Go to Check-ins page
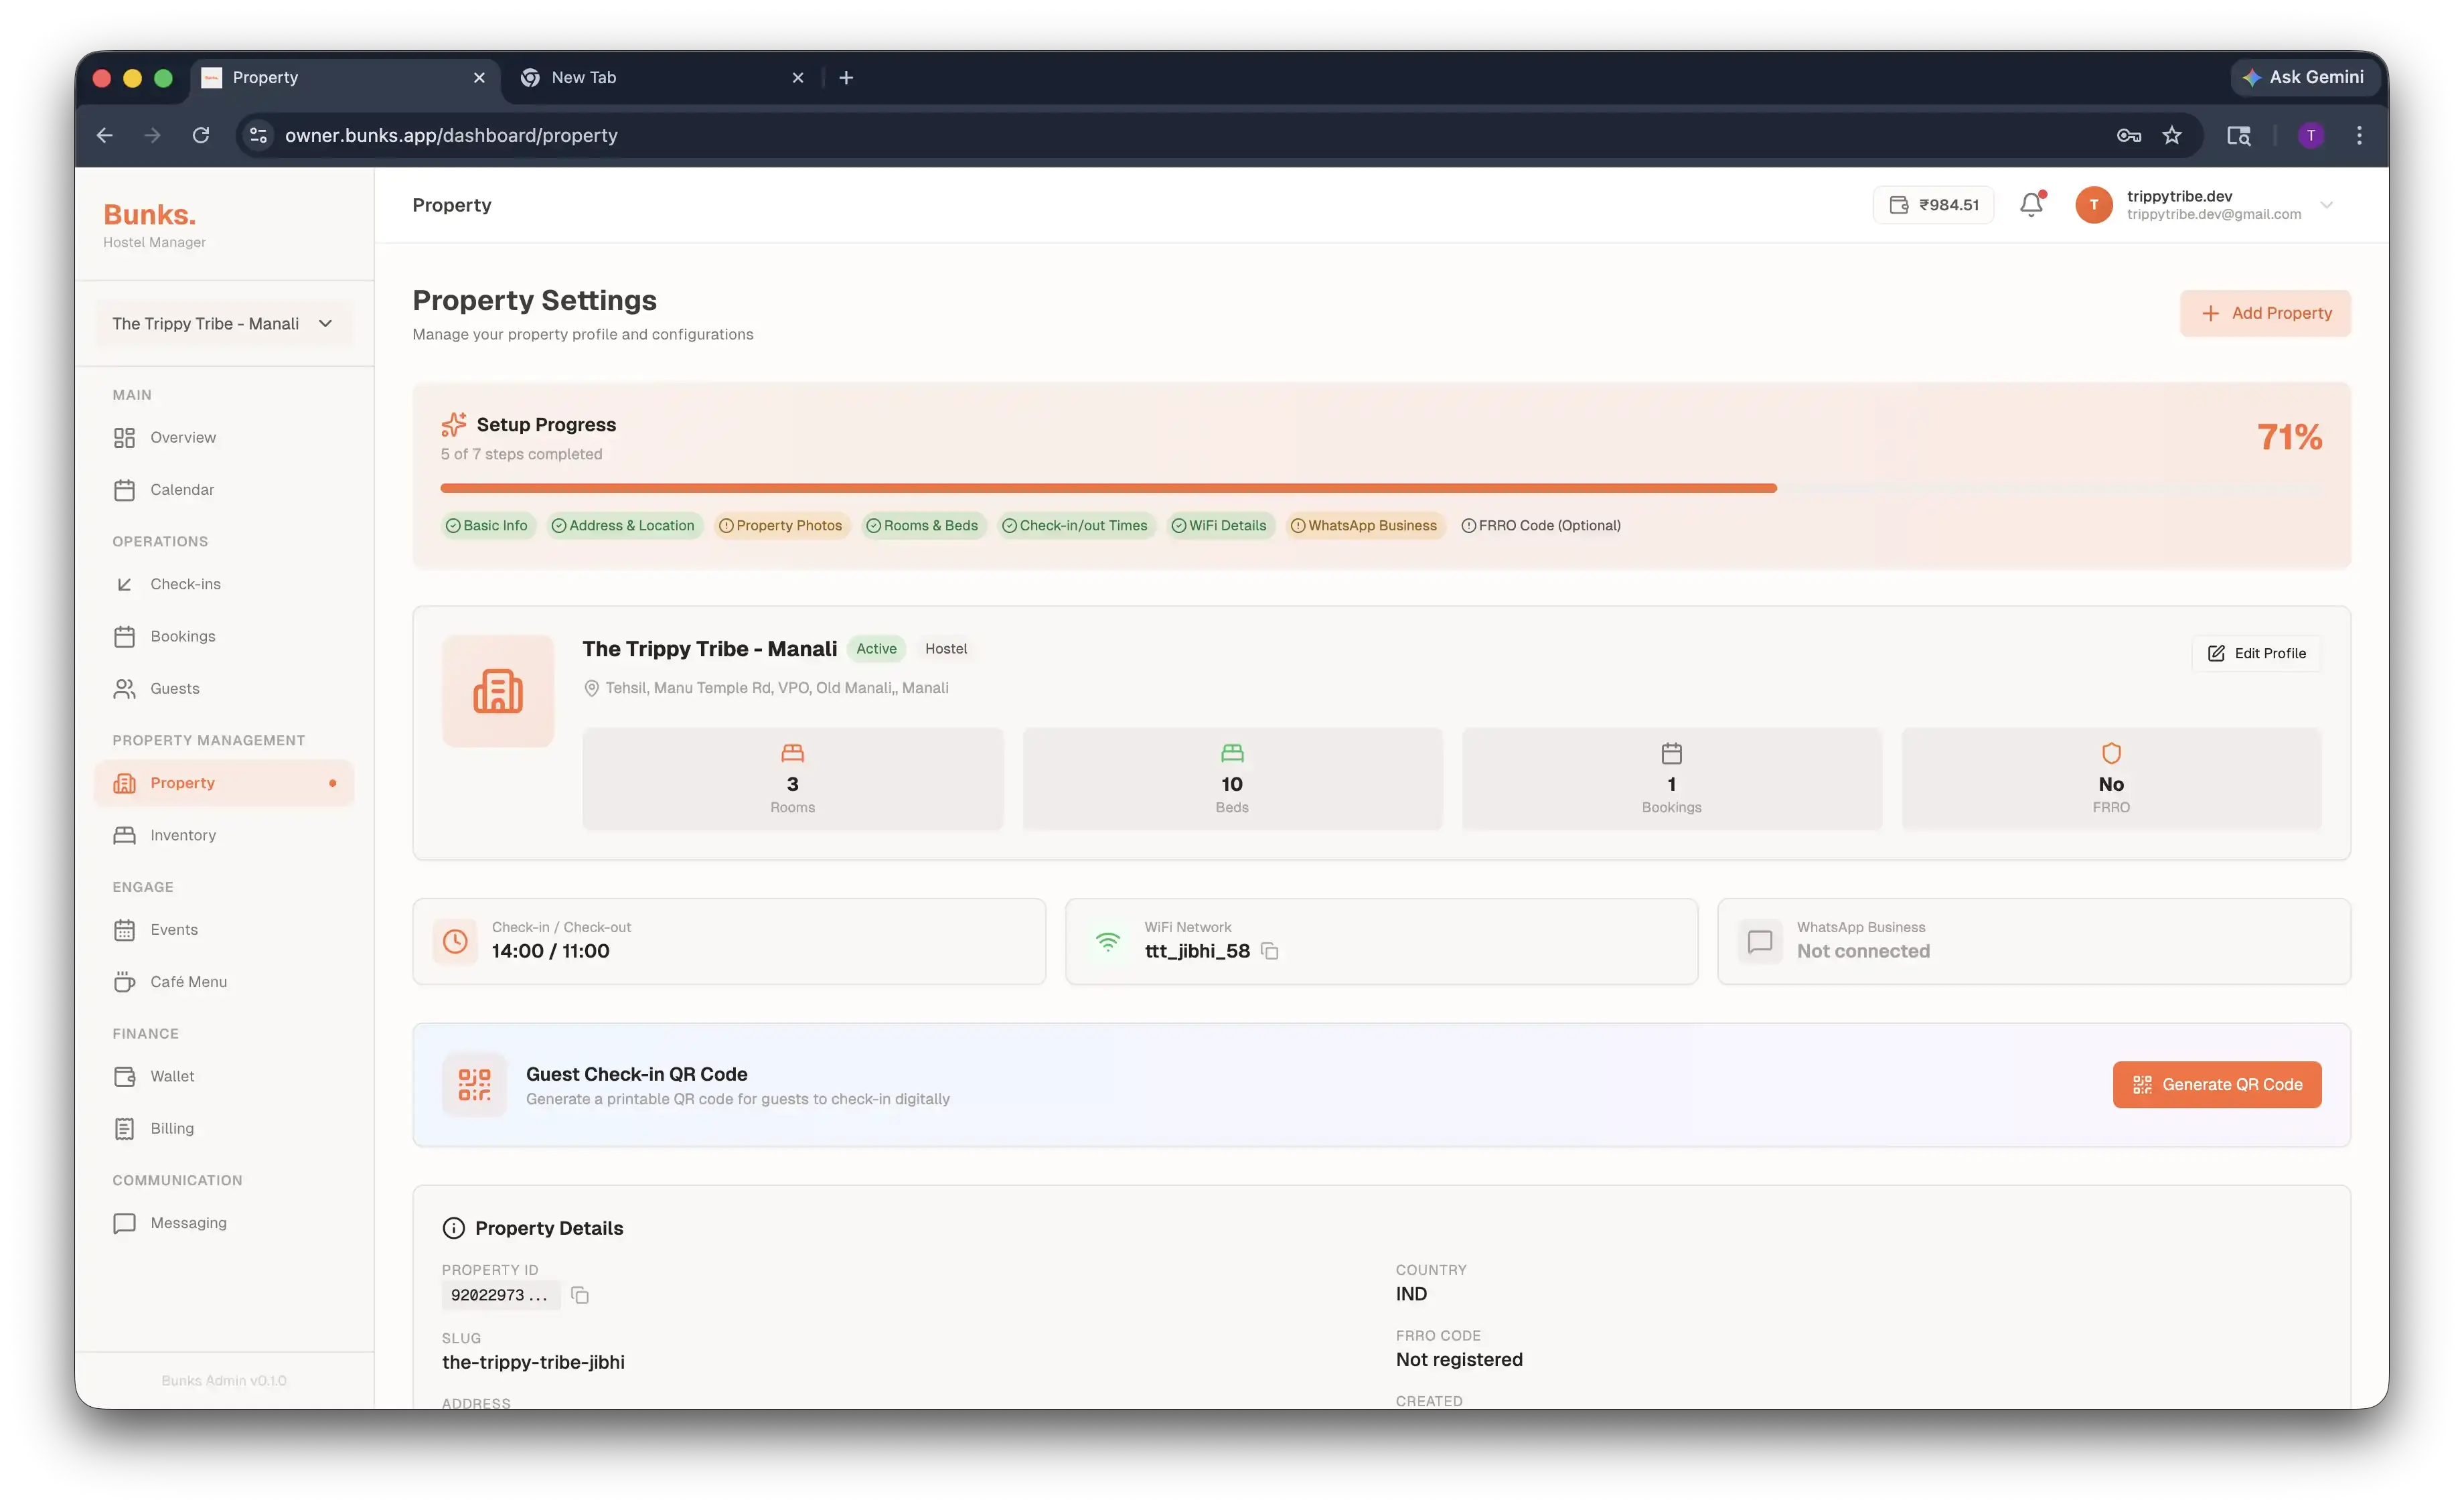The width and height of the screenshot is (2464, 1508). pyautogui.click(x=224, y=584)
